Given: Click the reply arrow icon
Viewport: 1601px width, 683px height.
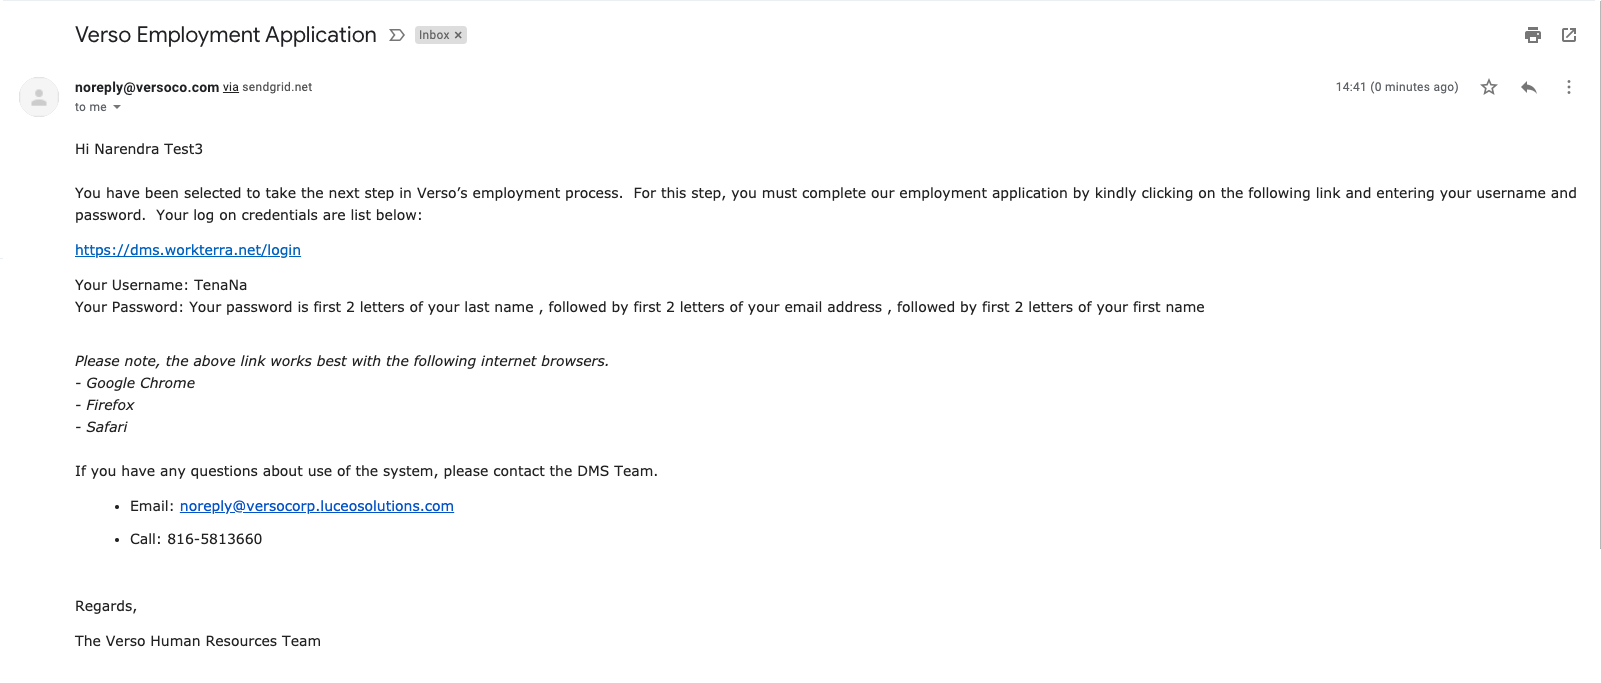Looking at the screenshot, I should (1528, 87).
